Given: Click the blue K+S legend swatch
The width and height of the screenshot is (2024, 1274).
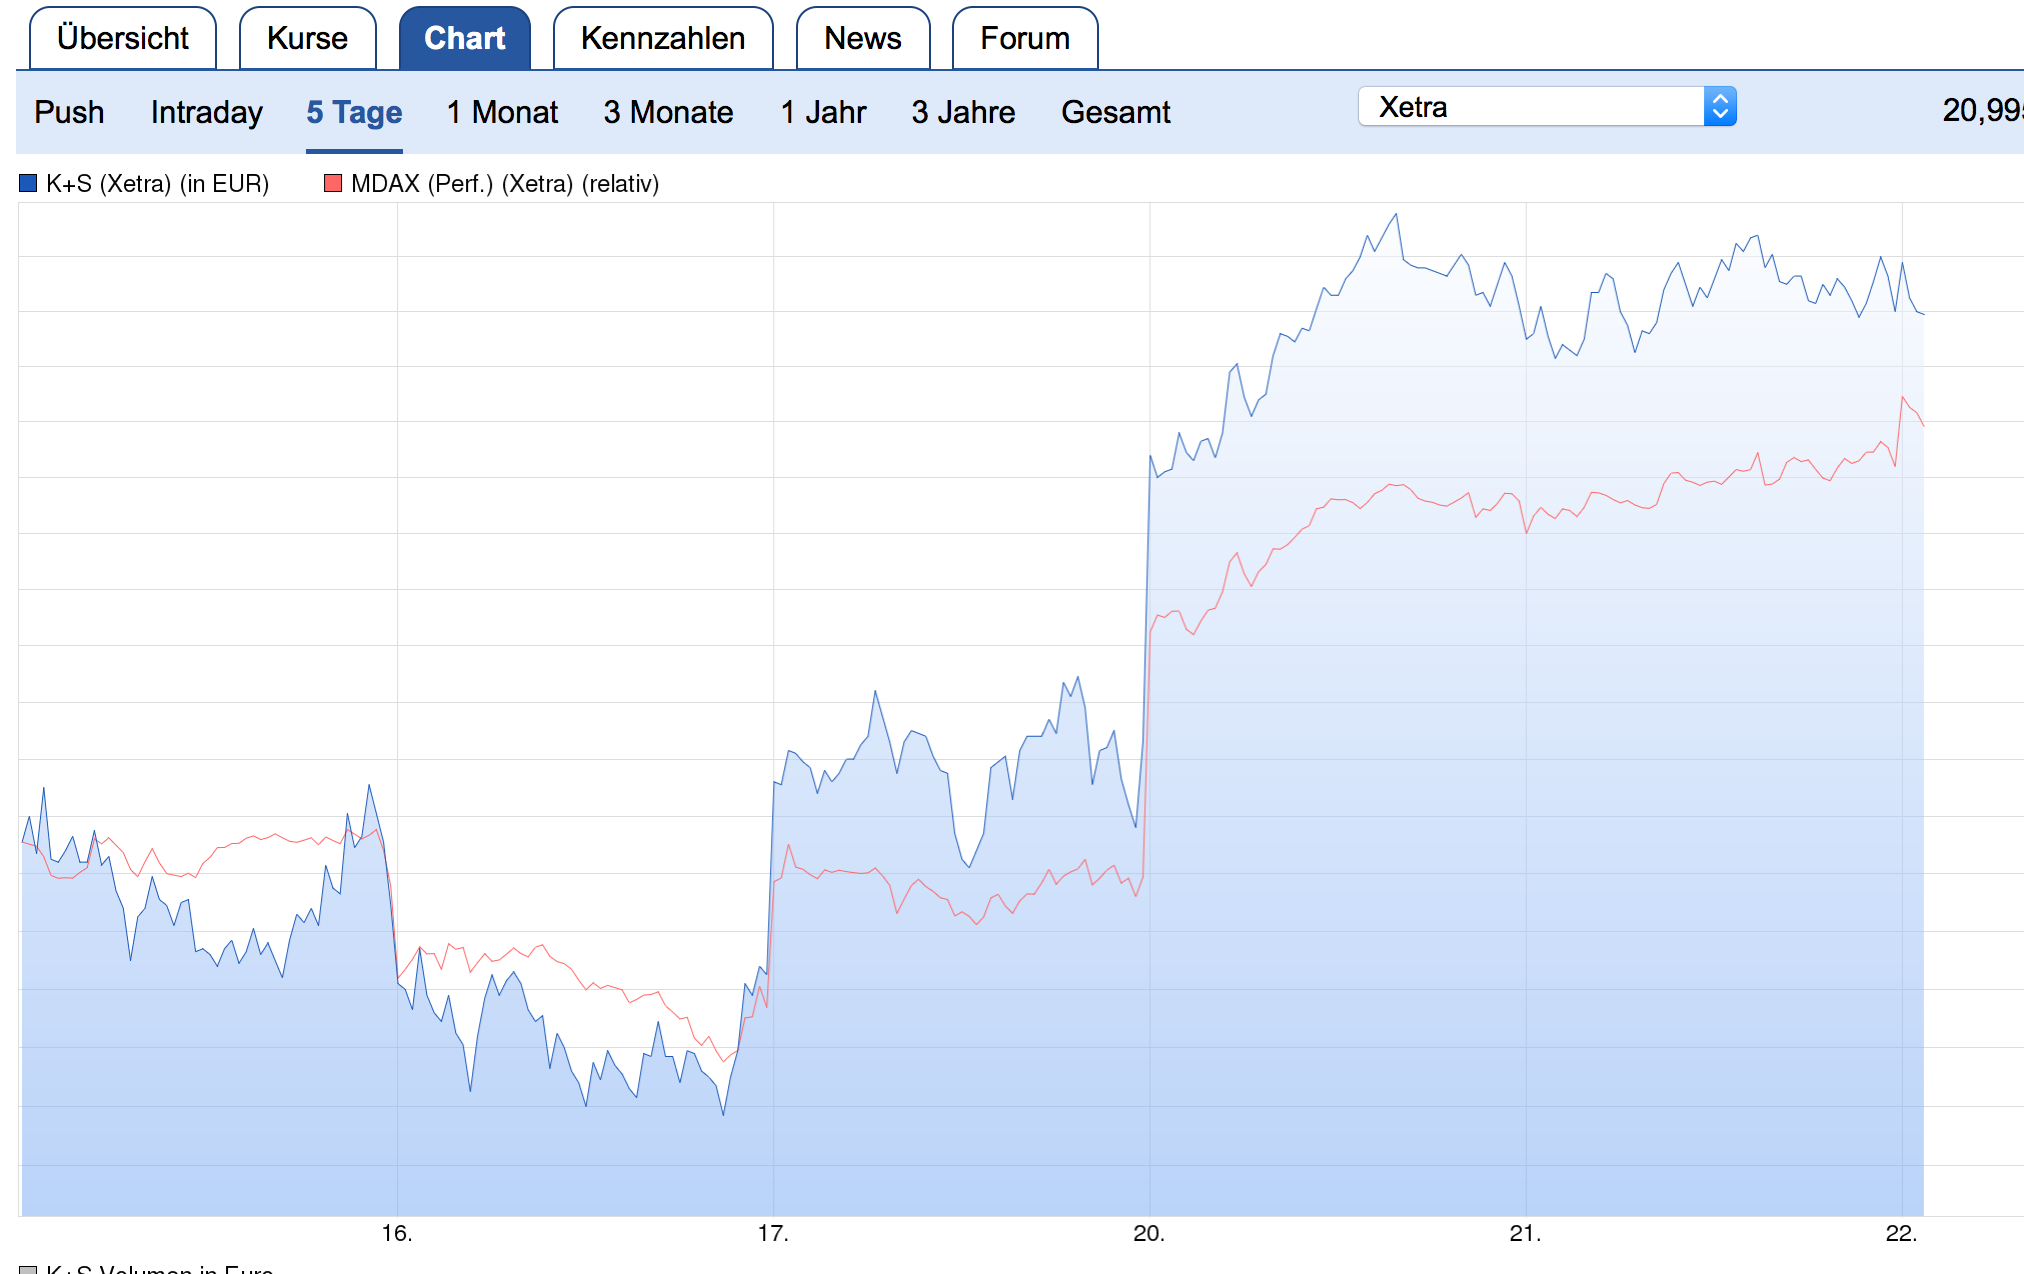Looking at the screenshot, I should click(28, 183).
